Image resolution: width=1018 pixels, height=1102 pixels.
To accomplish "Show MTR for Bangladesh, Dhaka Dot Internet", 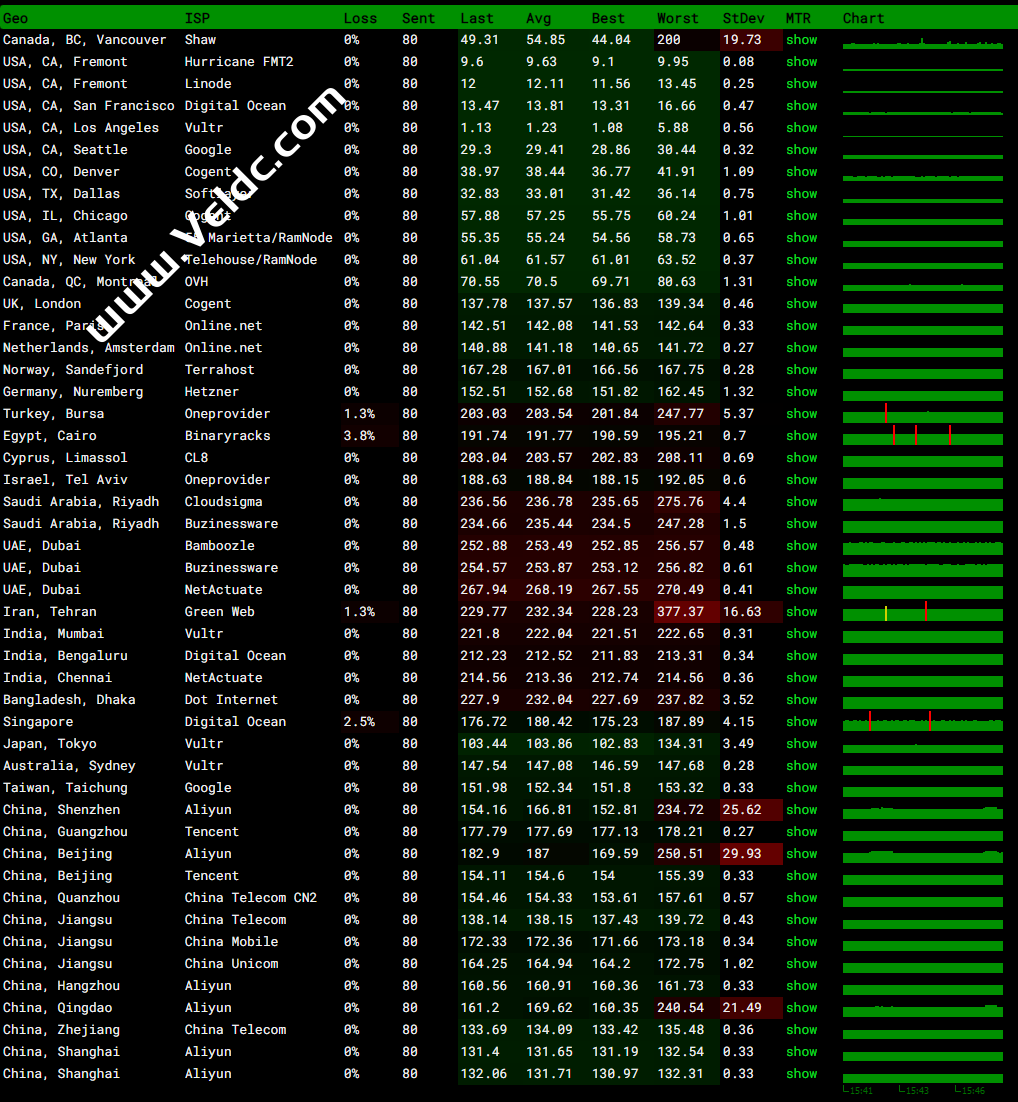I will coord(801,700).
